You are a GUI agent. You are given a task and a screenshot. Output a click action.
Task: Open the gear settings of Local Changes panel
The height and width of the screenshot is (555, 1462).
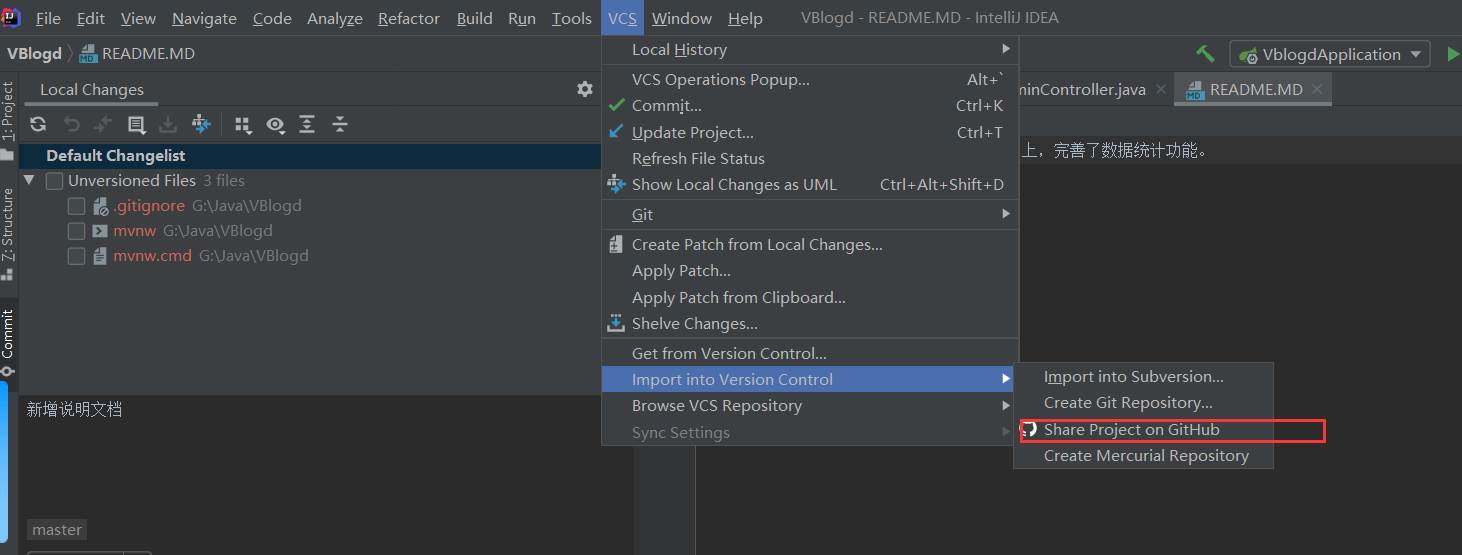pyautogui.click(x=585, y=89)
